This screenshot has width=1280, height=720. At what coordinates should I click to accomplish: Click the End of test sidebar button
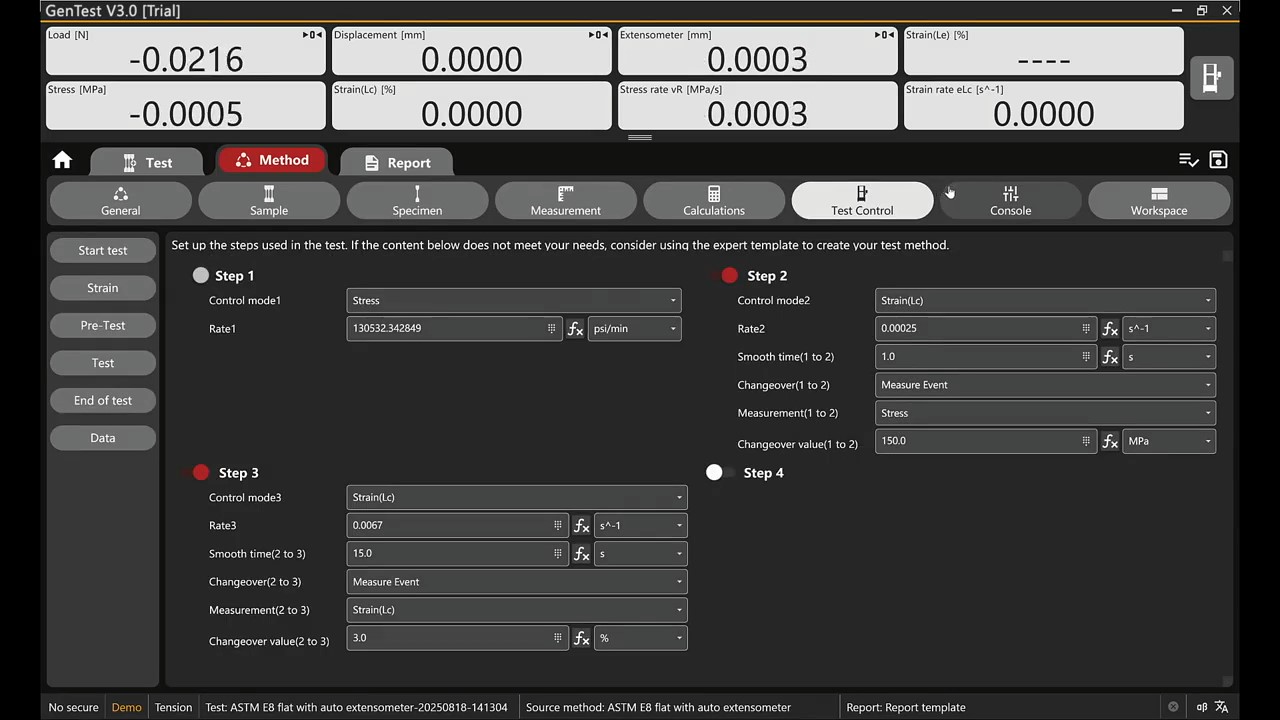pyautogui.click(x=103, y=401)
